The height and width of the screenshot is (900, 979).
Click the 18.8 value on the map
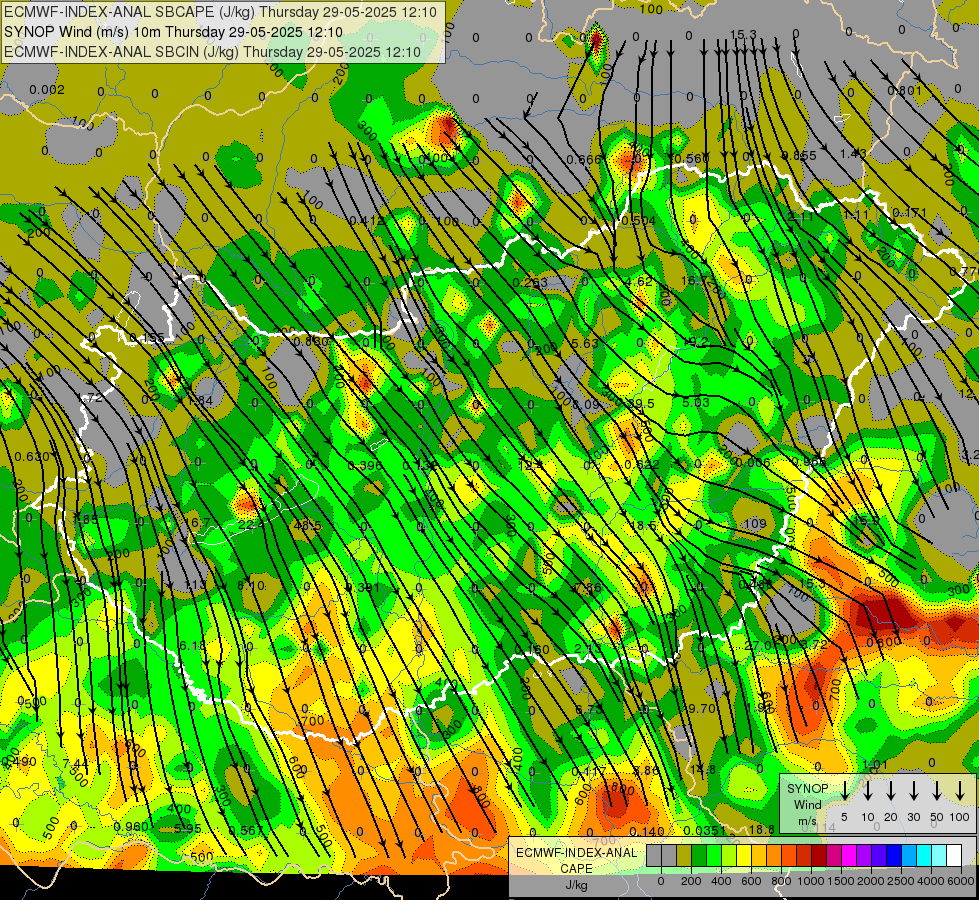click(x=762, y=829)
